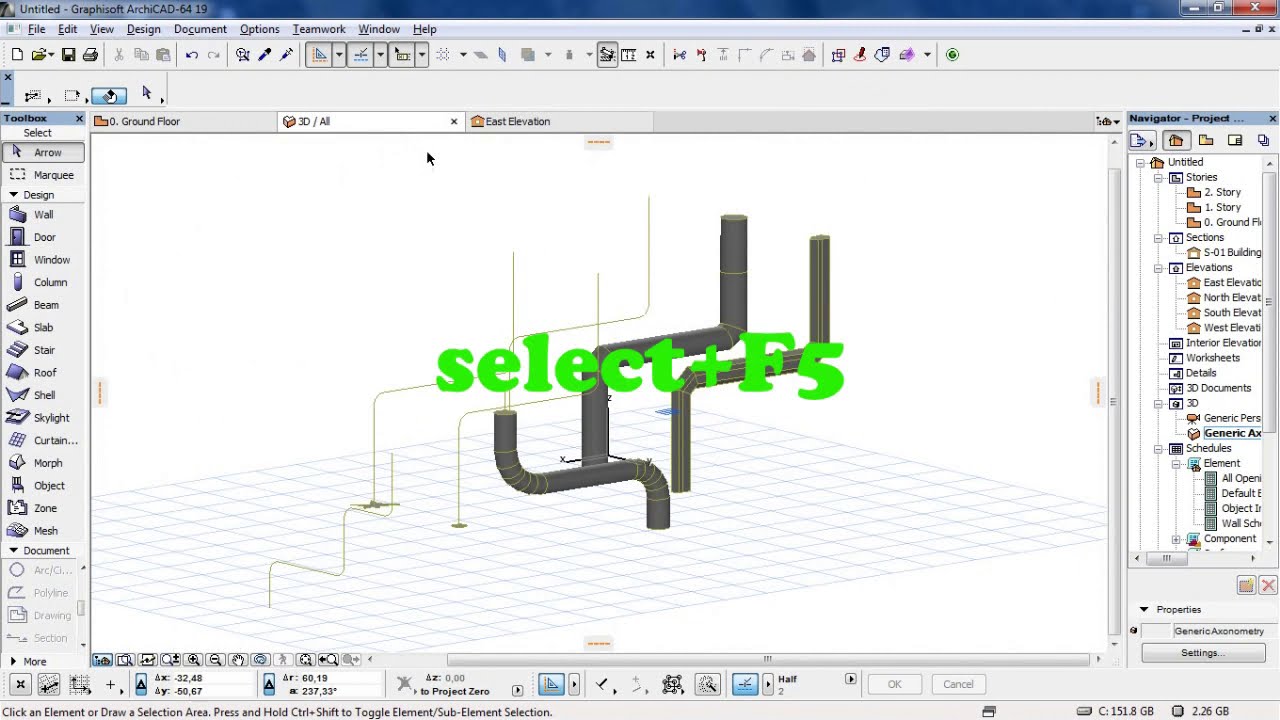The width and height of the screenshot is (1280, 720).
Task: Select the Object tool
Action: (x=42, y=486)
